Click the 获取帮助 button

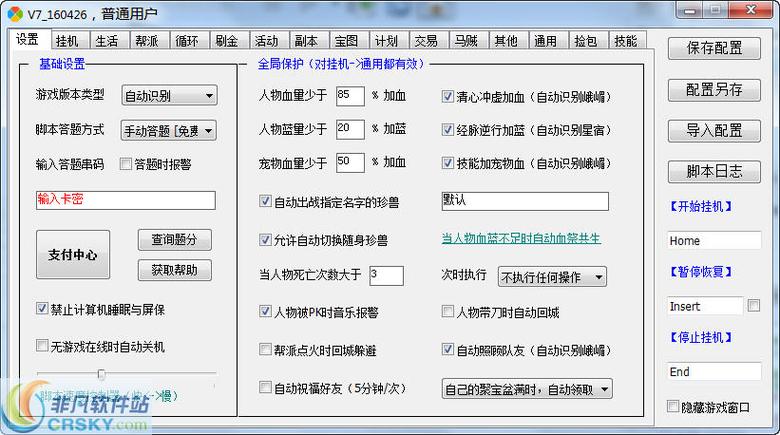[175, 270]
